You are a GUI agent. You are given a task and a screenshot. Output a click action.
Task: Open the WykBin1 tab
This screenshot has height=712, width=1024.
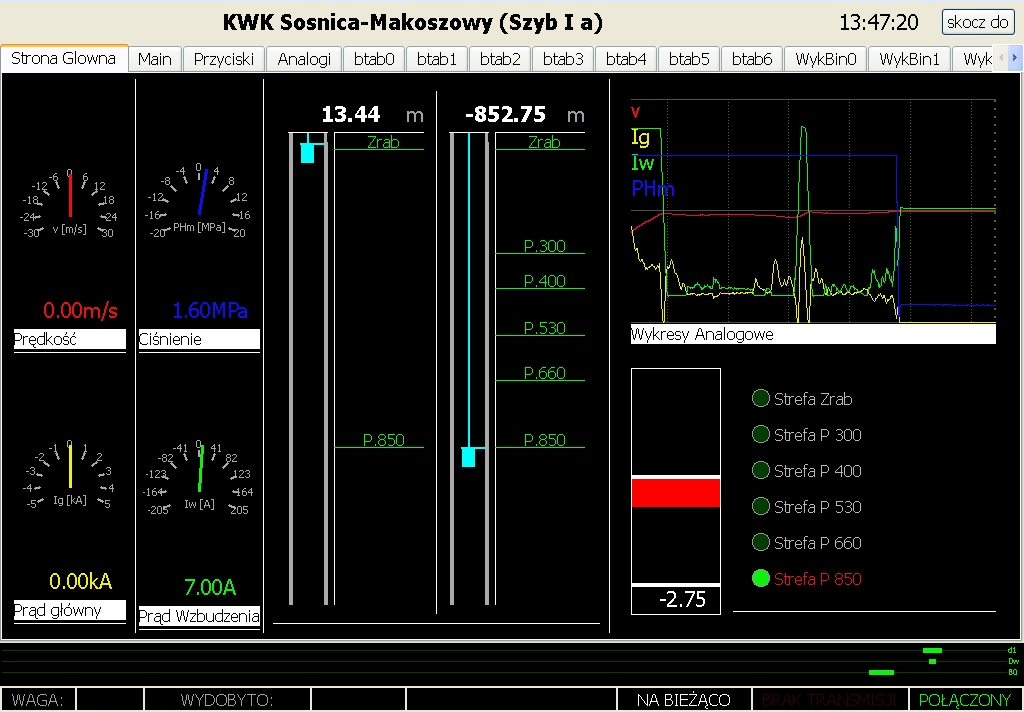coord(910,59)
